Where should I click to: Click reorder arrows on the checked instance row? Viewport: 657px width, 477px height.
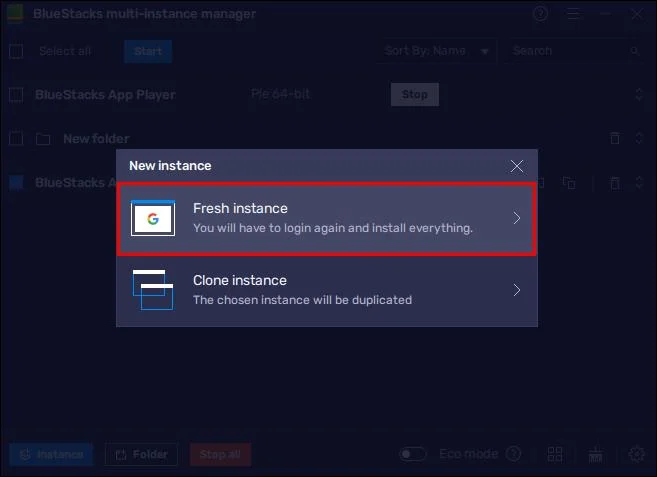(639, 182)
